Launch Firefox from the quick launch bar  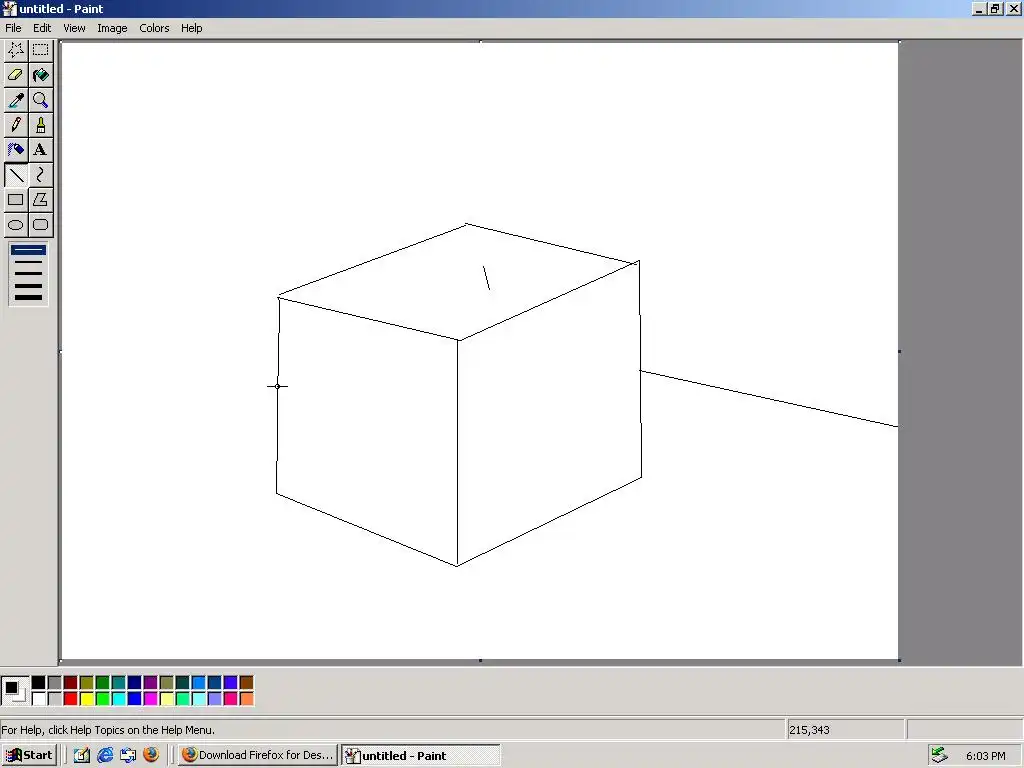pyautogui.click(x=151, y=755)
